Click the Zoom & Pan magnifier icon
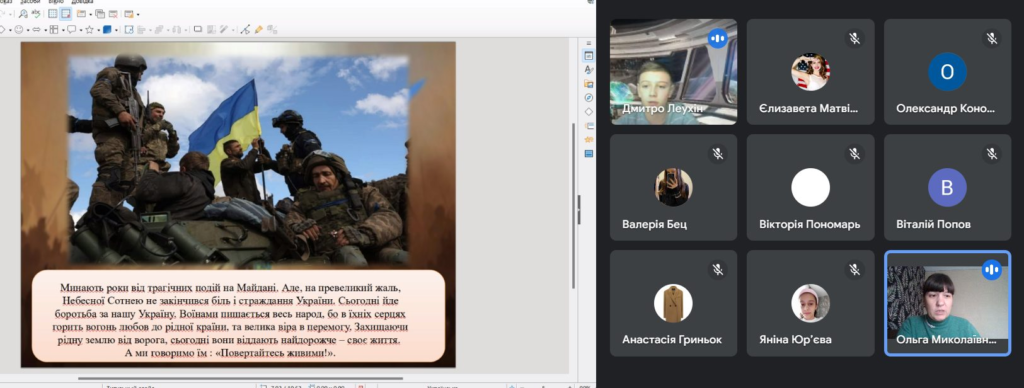1024x388 pixels. coord(24,14)
